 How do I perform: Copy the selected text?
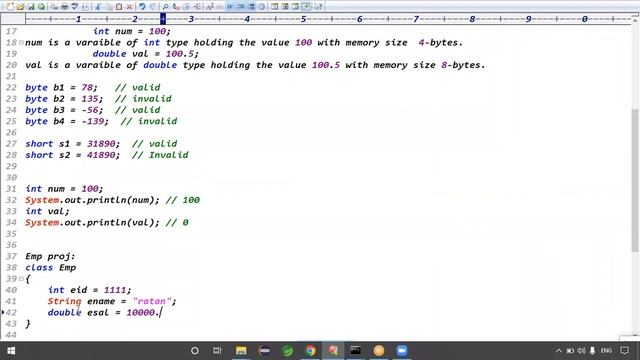click(x=108, y=7)
